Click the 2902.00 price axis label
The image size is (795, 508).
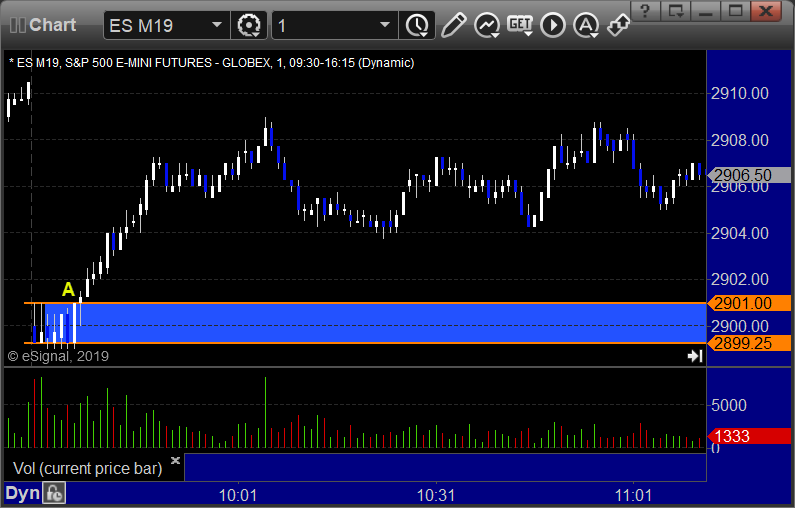pyautogui.click(x=740, y=279)
